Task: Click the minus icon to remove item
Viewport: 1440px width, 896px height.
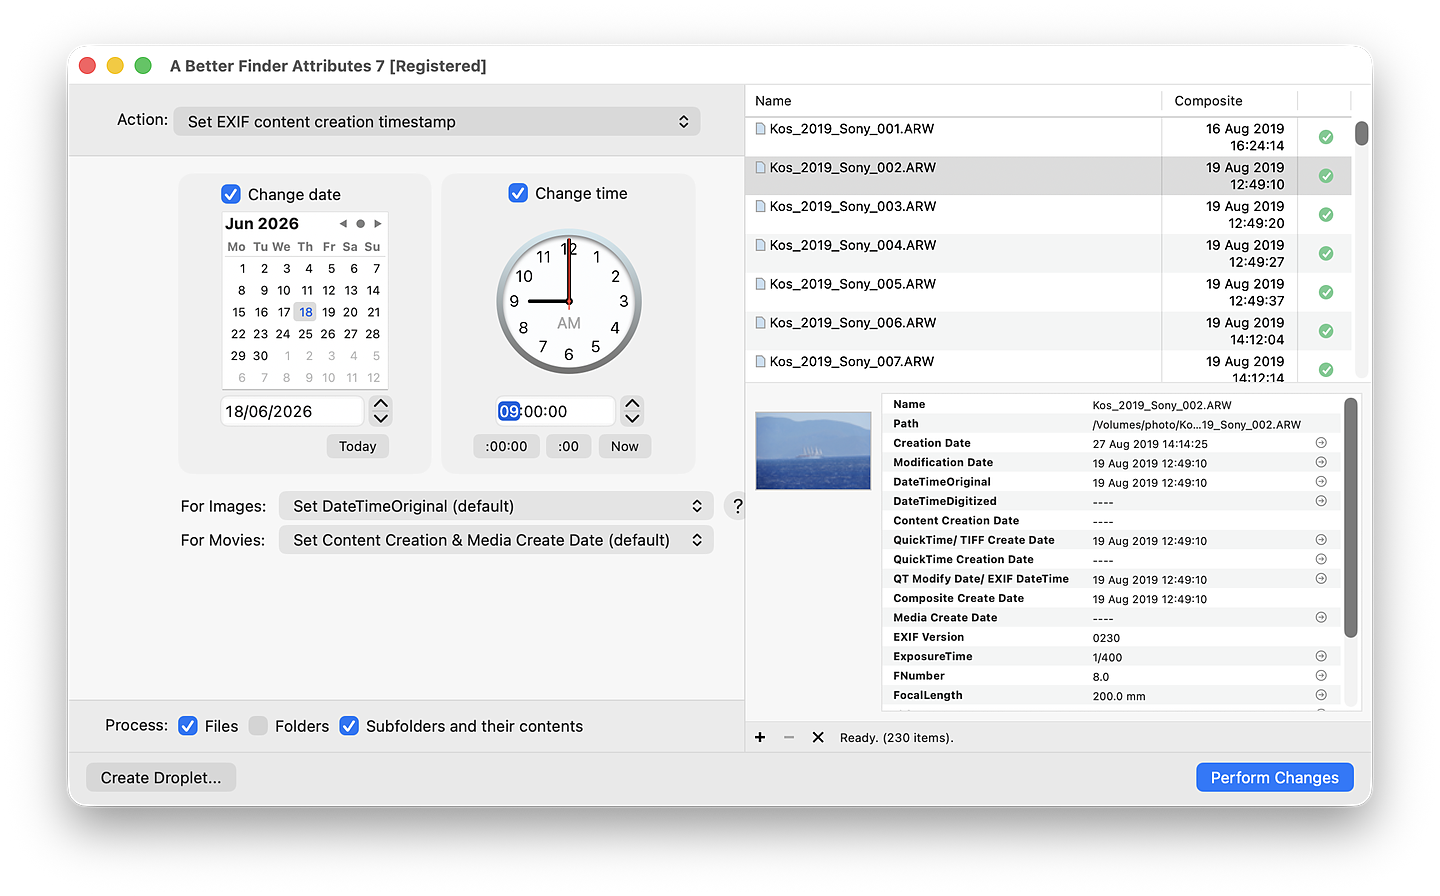Action: 789,737
